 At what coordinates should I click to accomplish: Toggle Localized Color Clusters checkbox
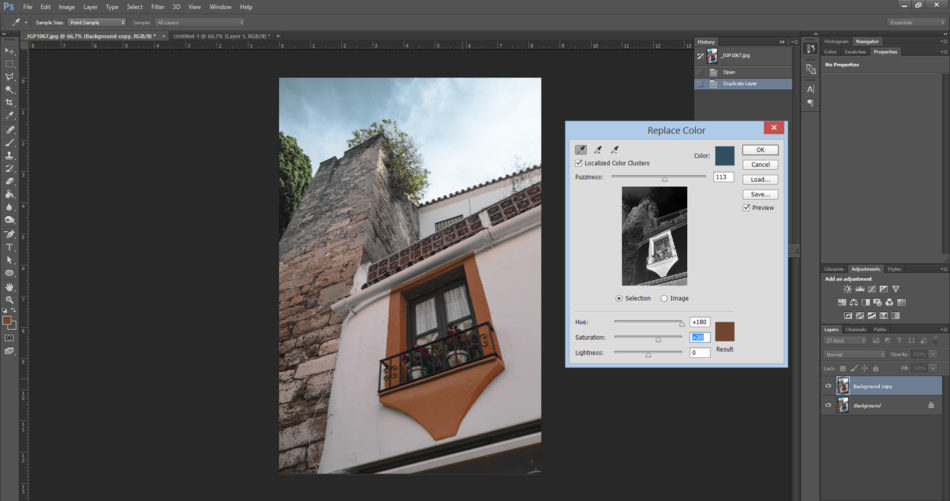coord(580,163)
